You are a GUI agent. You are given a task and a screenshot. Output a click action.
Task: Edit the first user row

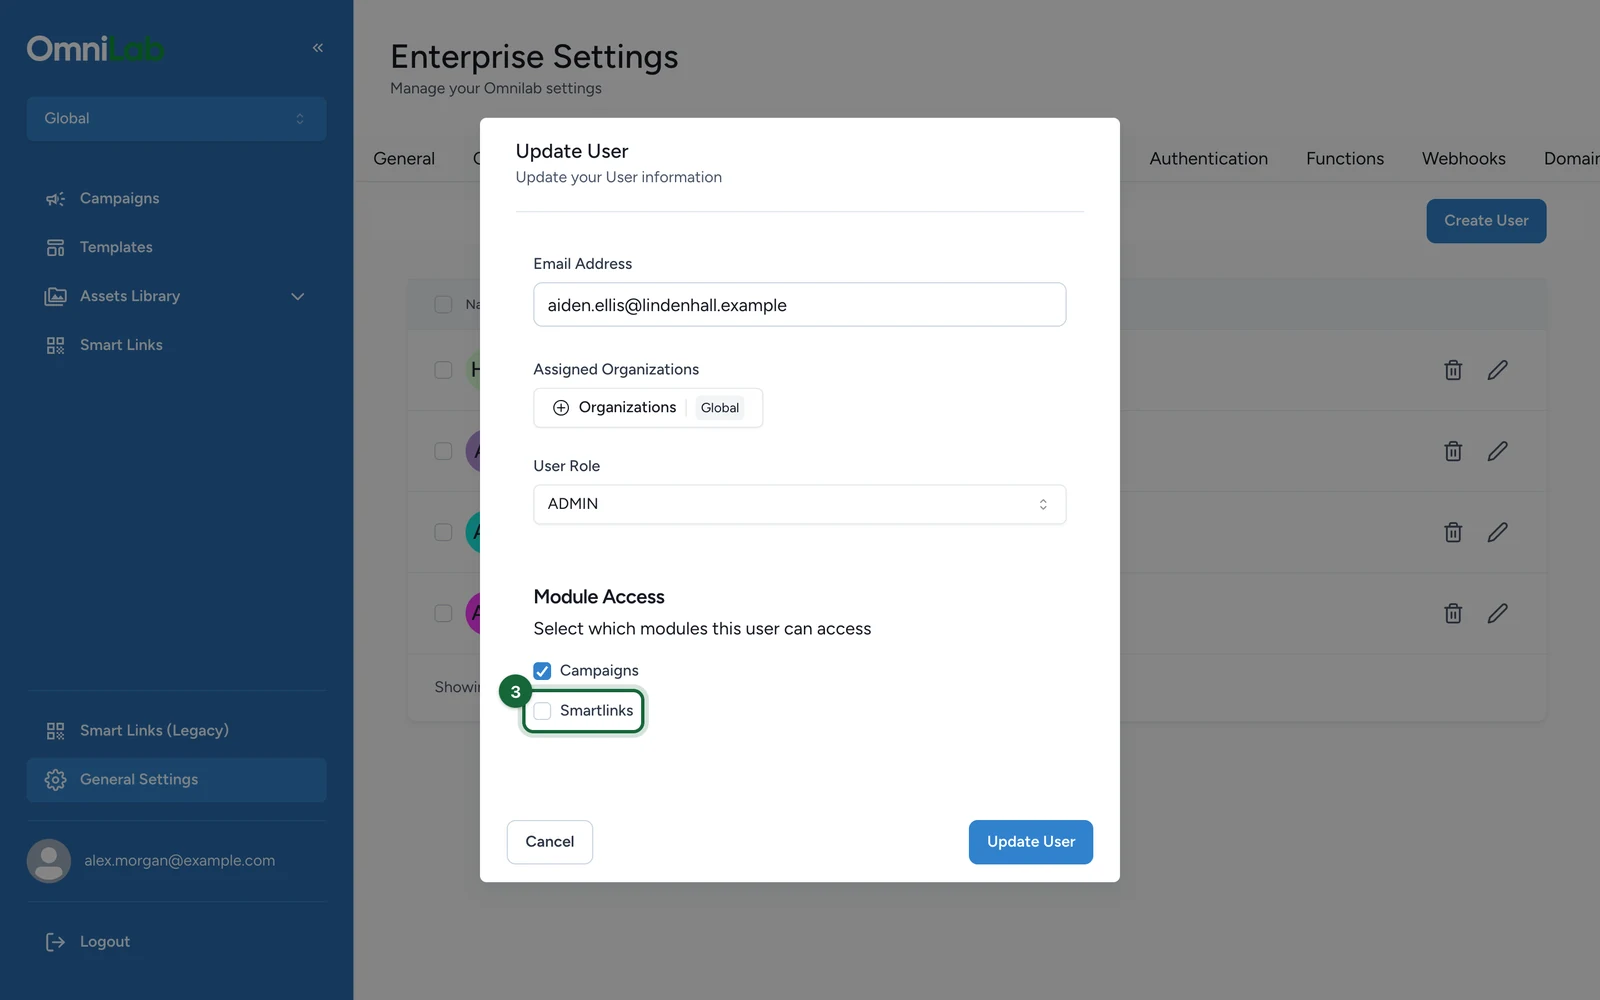coord(1497,370)
